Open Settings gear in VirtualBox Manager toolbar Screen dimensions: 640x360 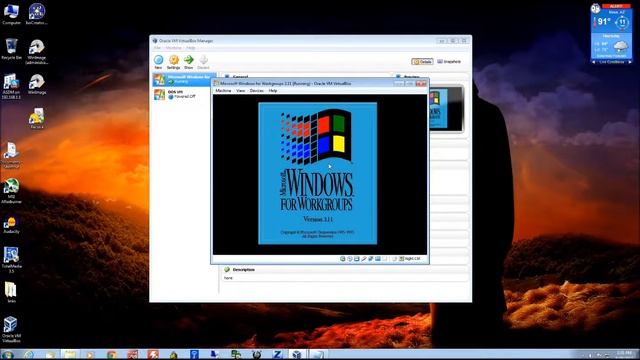tap(173, 62)
